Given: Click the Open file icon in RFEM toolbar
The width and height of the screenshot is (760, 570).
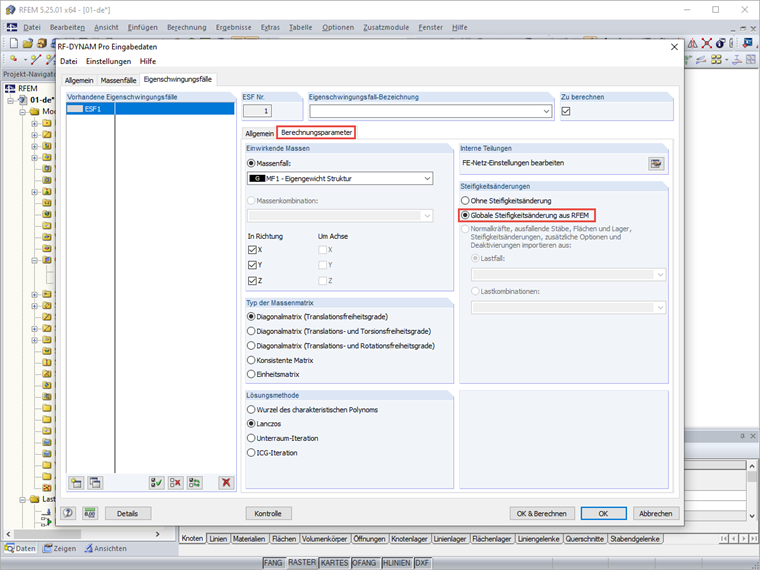Looking at the screenshot, I should coord(28,43).
